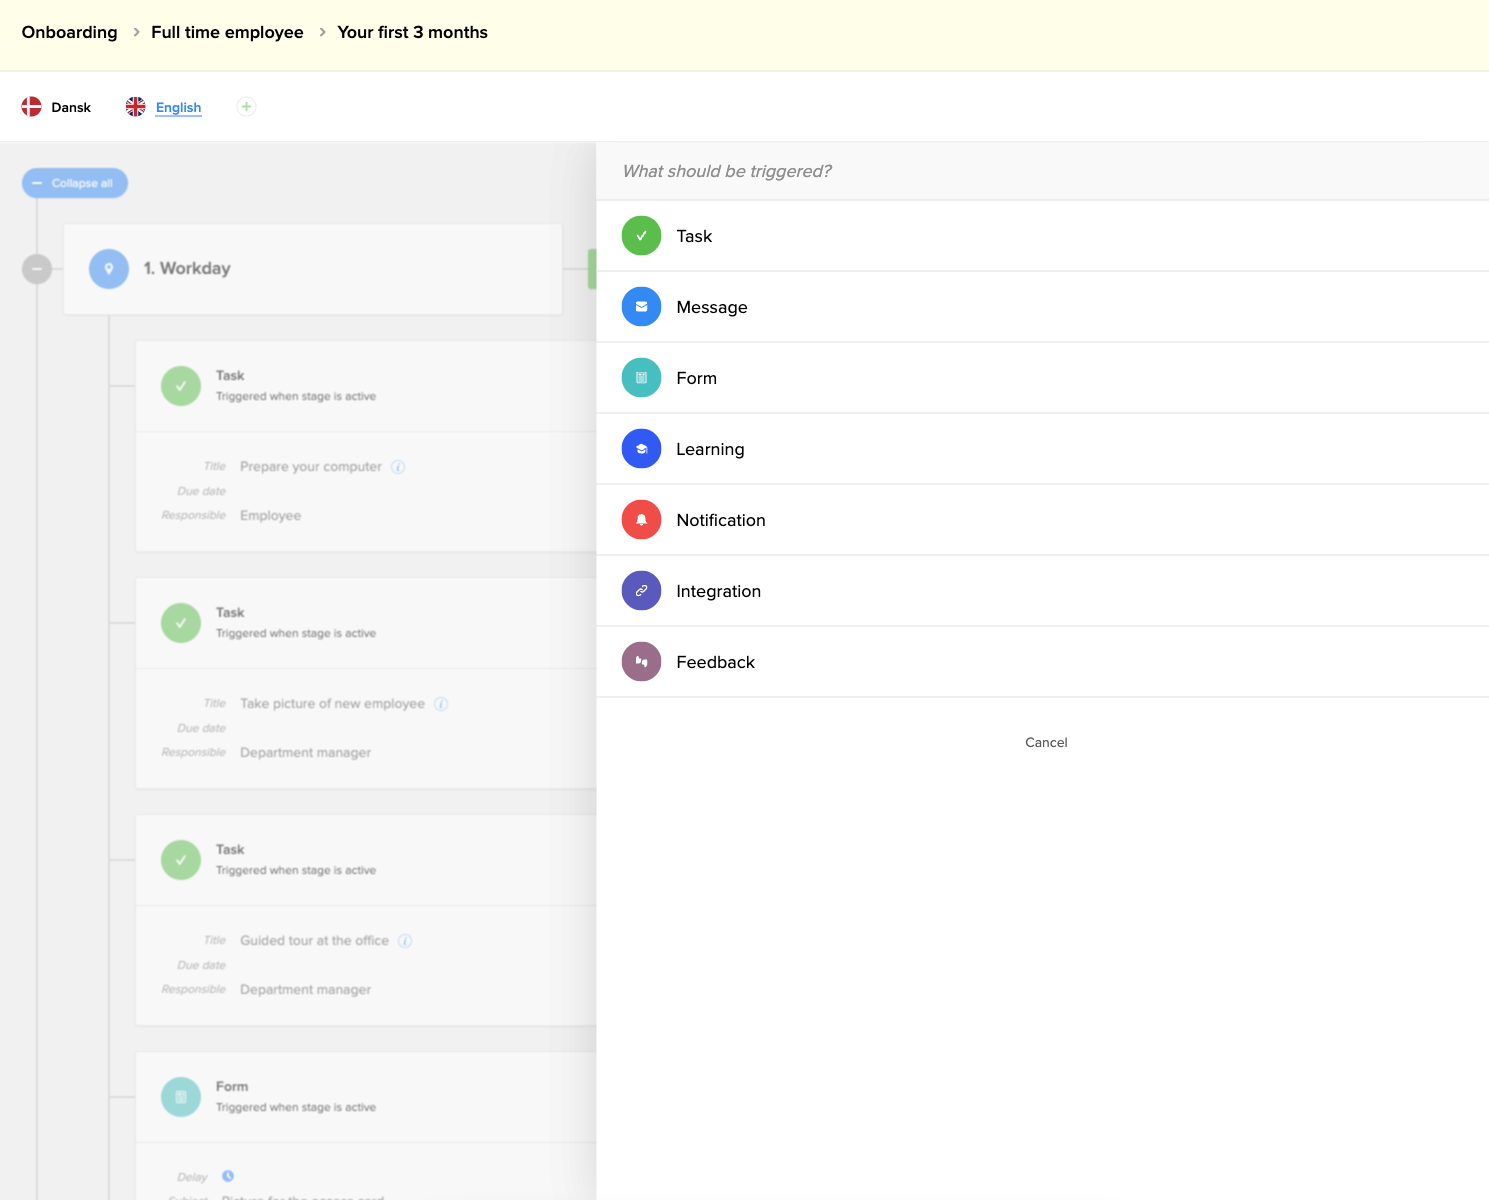This screenshot has width=1489, height=1200.
Task: Pick the Integration trigger option label
Action: click(718, 591)
